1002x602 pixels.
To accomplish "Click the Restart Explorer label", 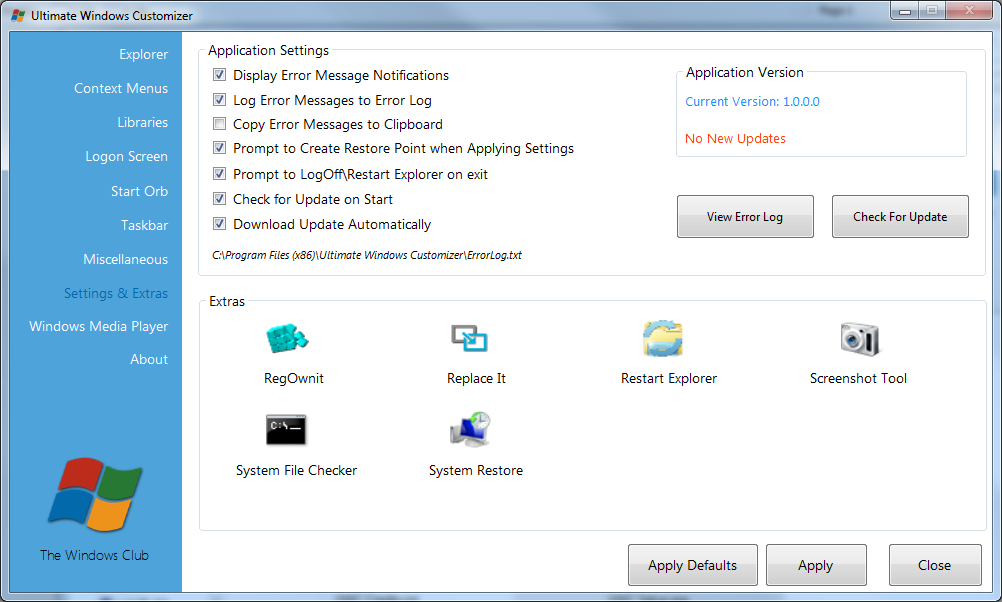I will point(669,378).
